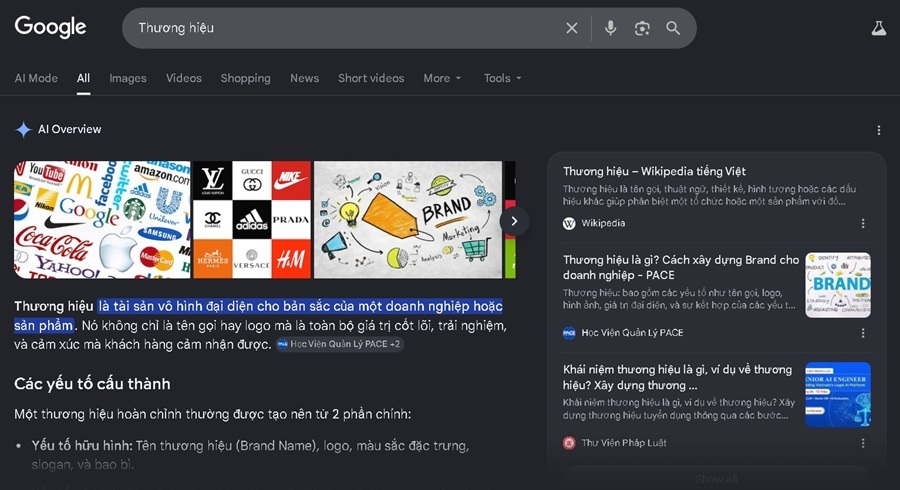Open Google Lens image search icon
Image resolution: width=900 pixels, height=490 pixels.
pos(642,28)
